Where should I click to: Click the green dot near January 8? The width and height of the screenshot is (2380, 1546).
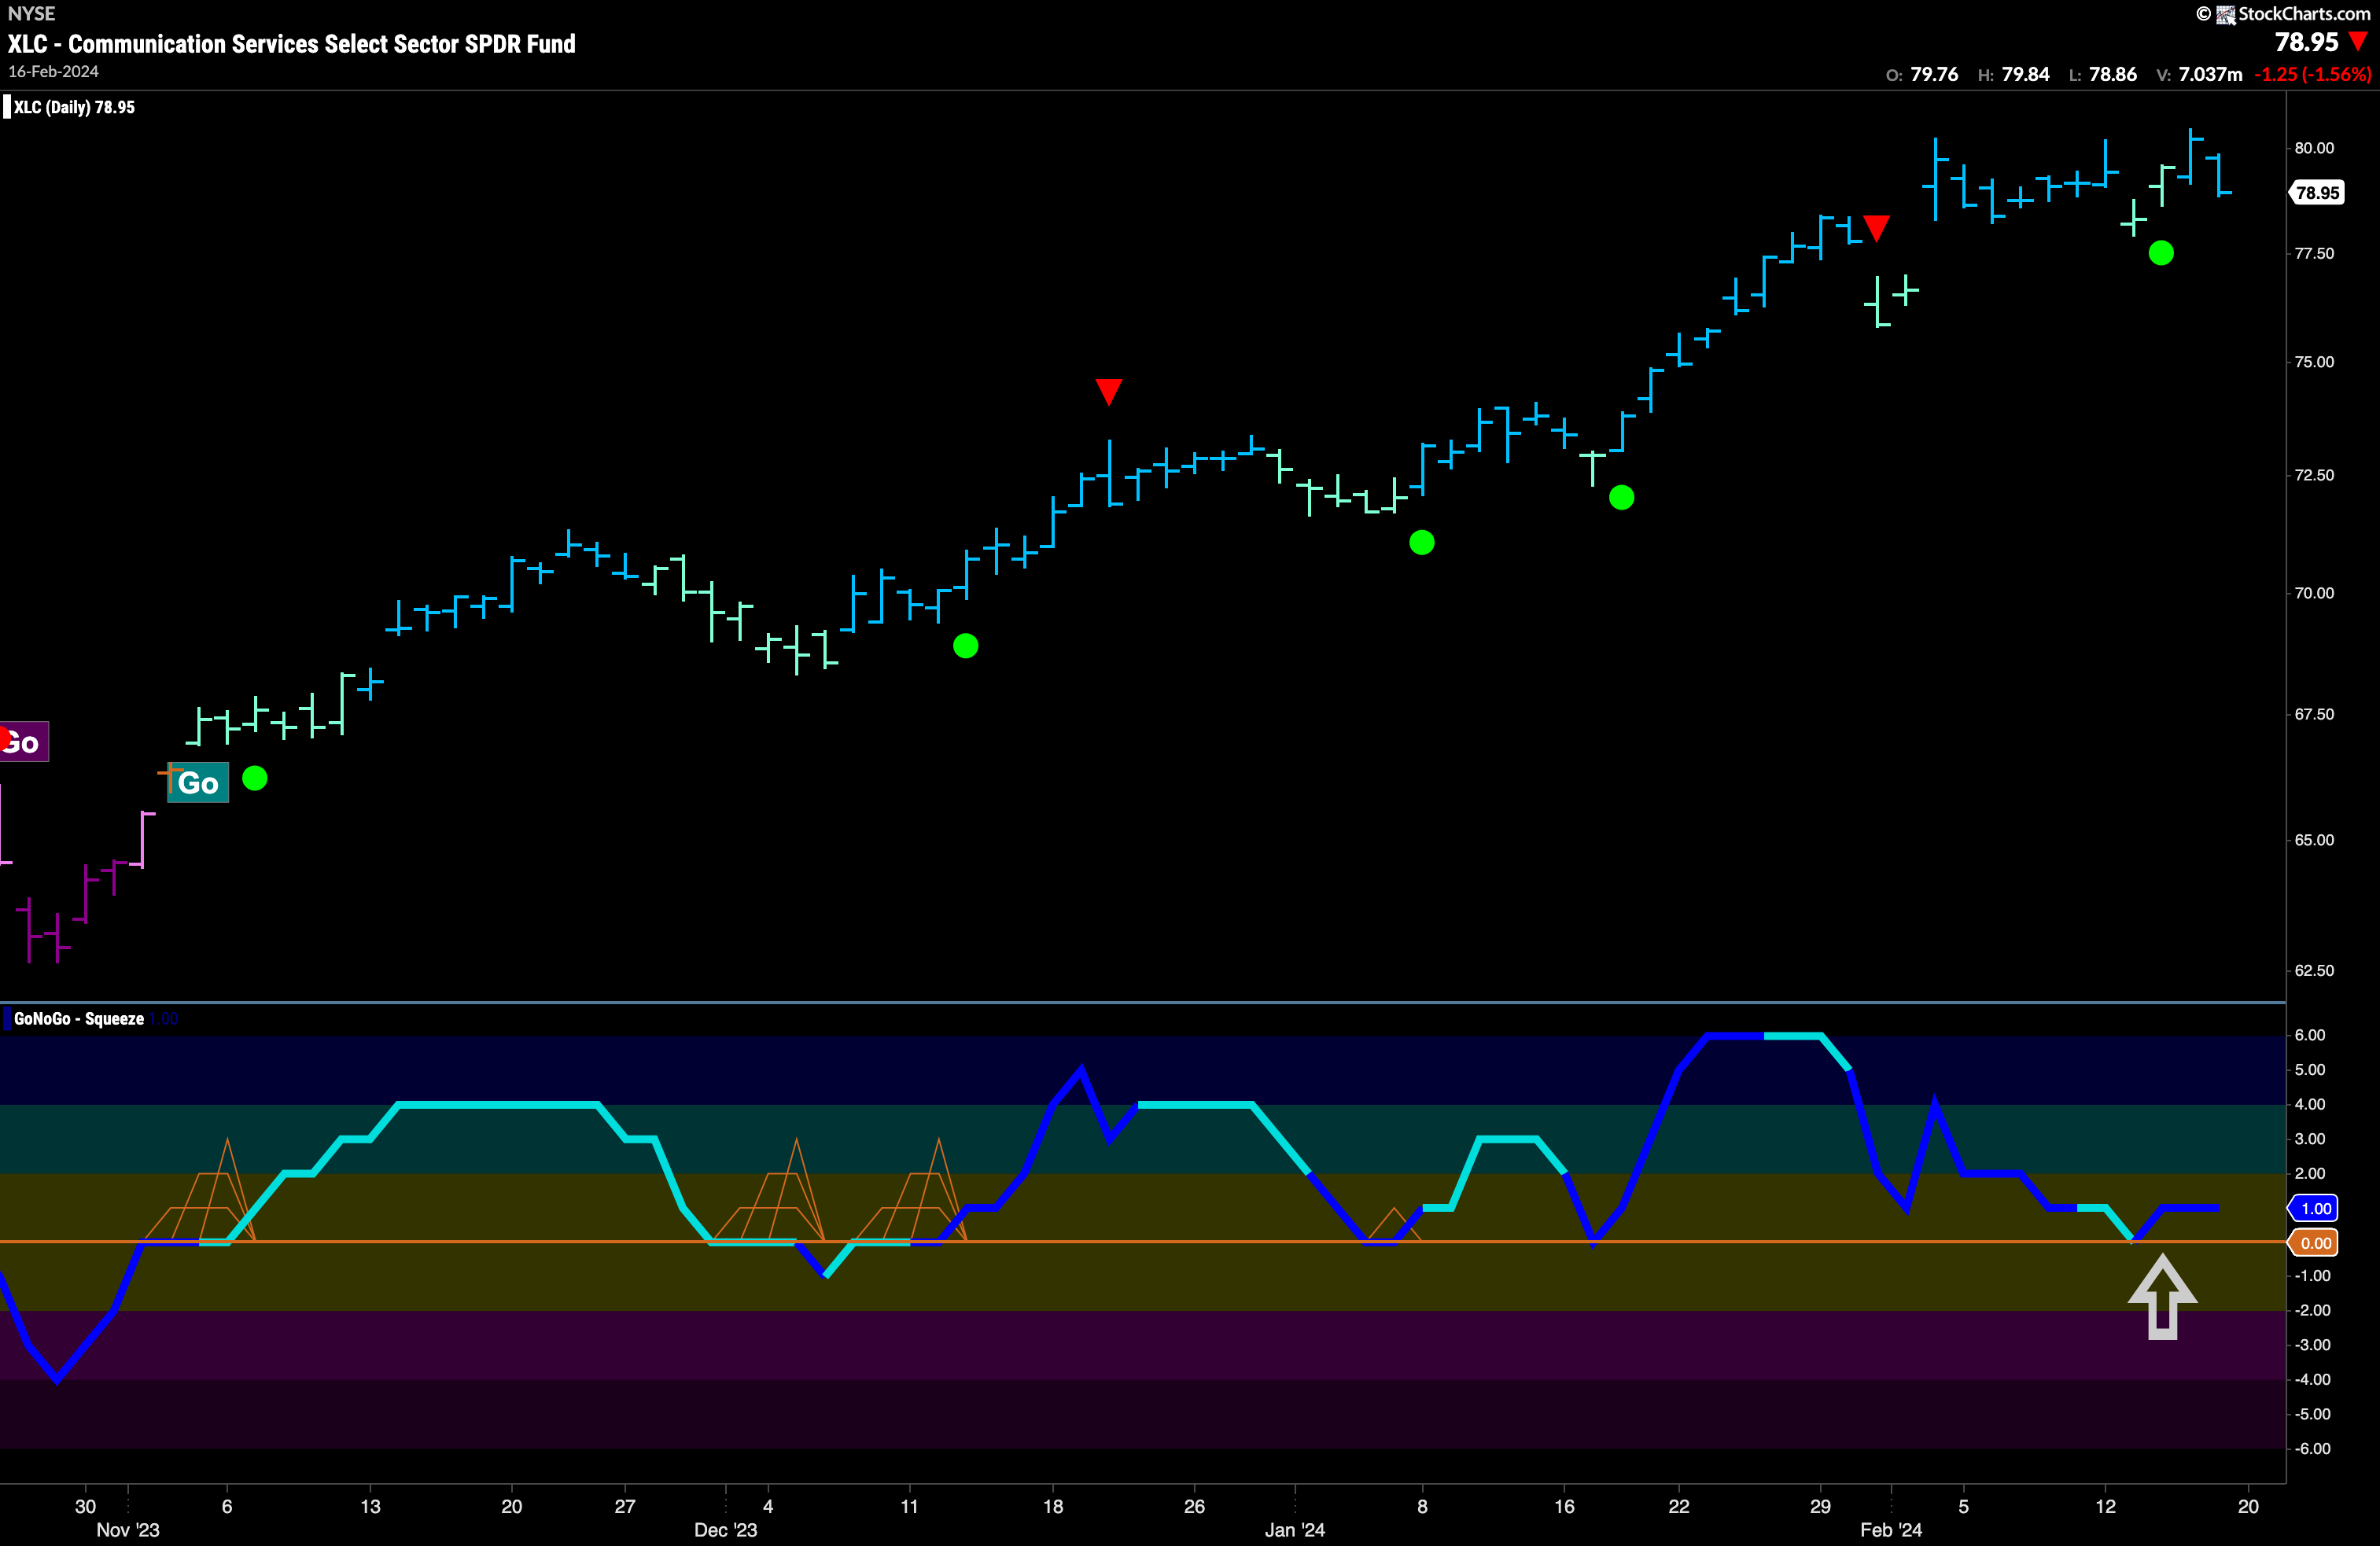(1422, 543)
